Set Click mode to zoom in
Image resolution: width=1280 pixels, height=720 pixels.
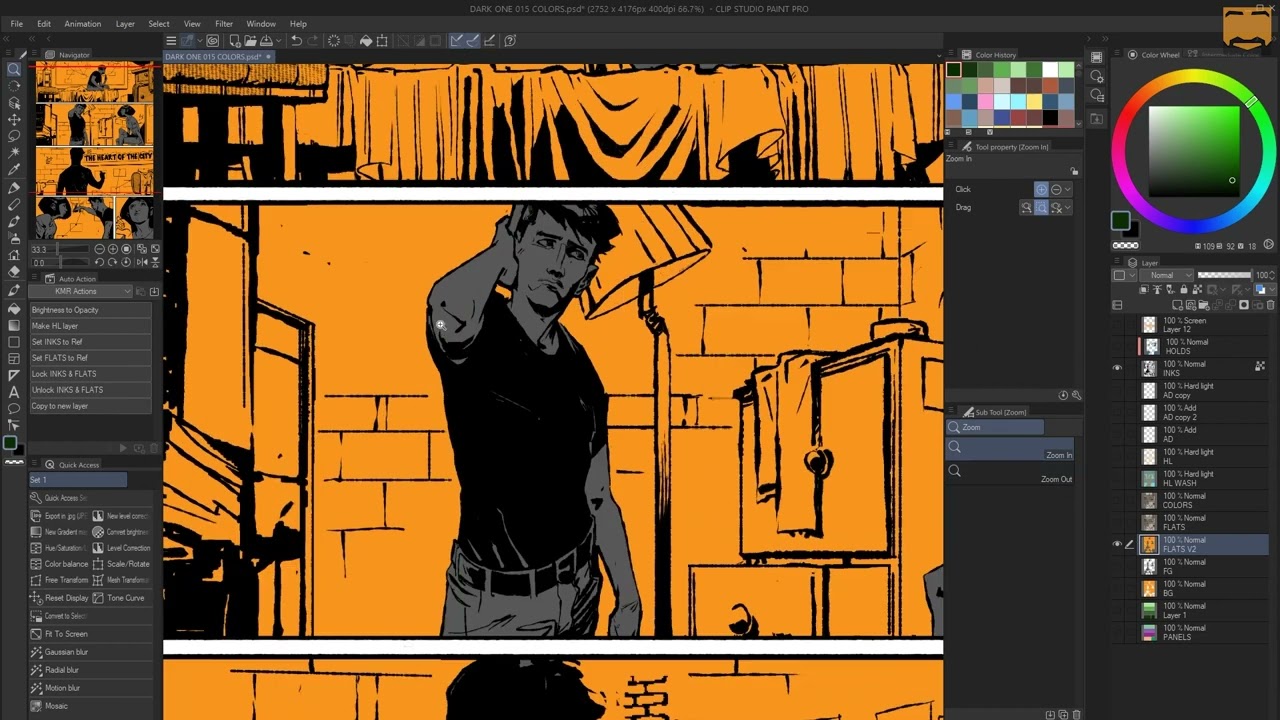click(1042, 189)
